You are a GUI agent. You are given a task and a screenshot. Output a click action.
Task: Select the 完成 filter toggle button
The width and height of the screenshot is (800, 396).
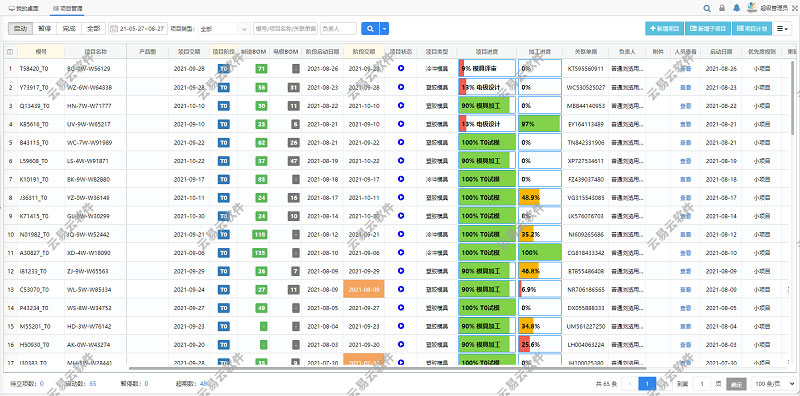click(69, 29)
